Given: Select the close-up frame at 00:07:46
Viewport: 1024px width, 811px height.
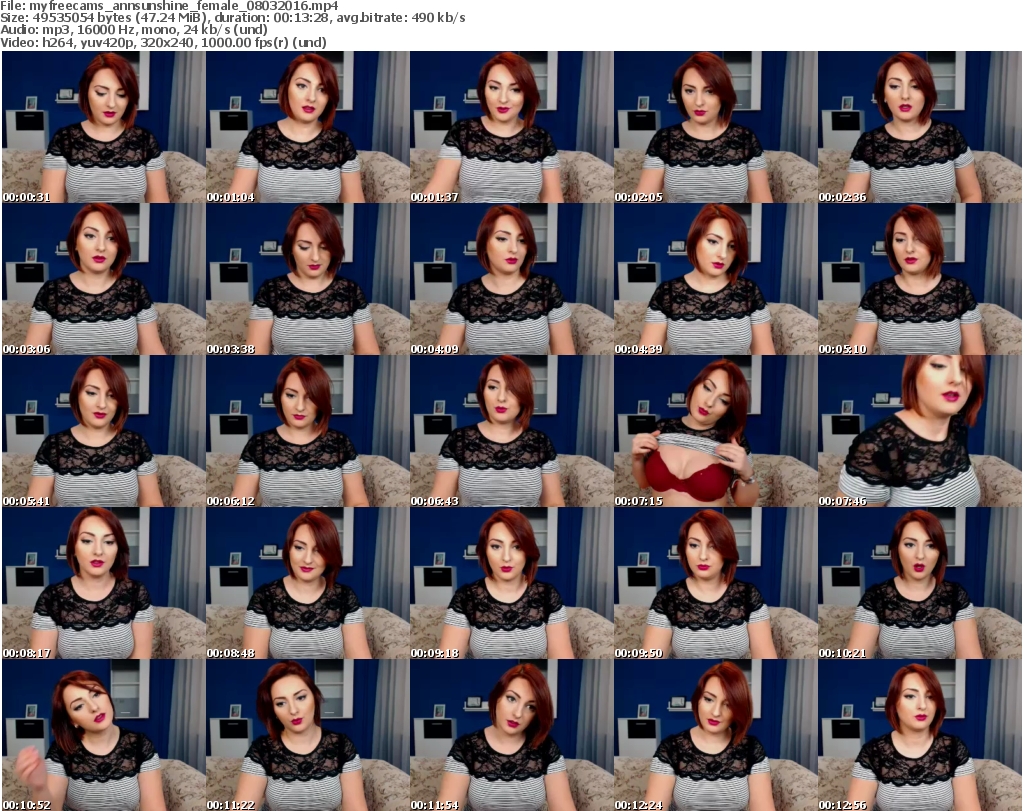Looking at the screenshot, I should [920, 431].
